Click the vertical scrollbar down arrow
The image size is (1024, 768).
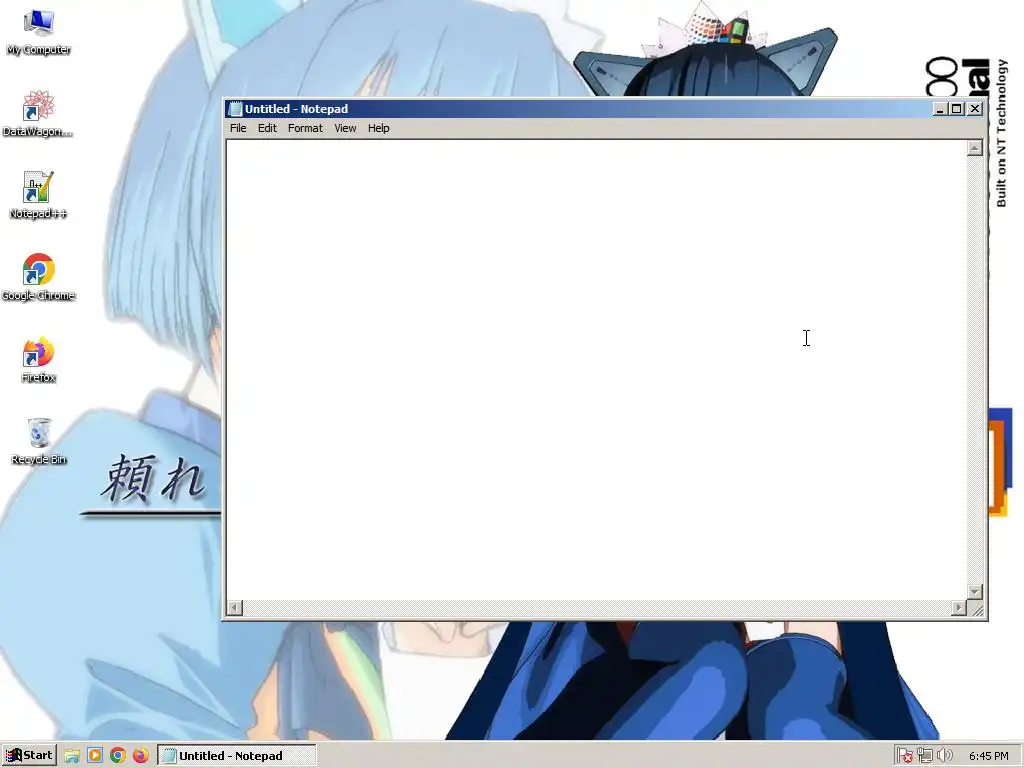tap(974, 592)
